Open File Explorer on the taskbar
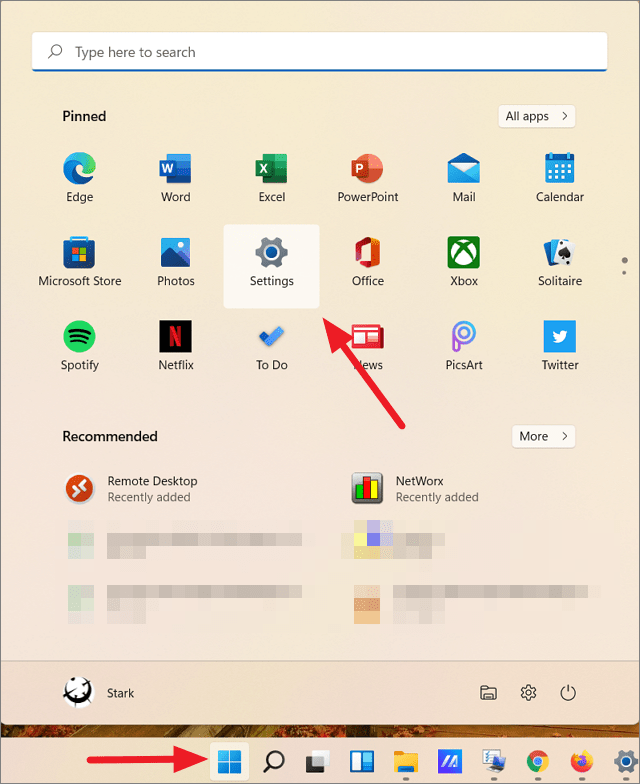Image resolution: width=640 pixels, height=784 pixels. click(x=406, y=762)
